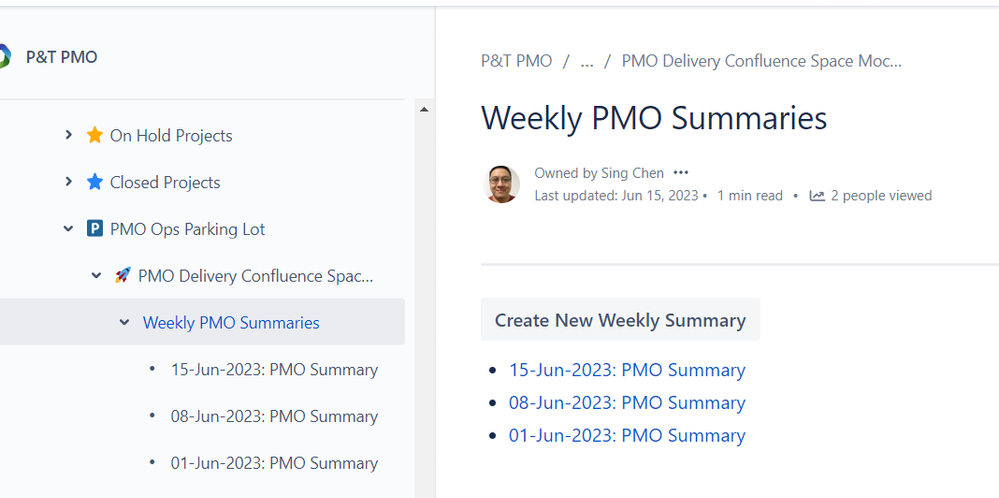Collapse the PMO Ops Parking Lot node
The image size is (999, 498).
[68, 229]
